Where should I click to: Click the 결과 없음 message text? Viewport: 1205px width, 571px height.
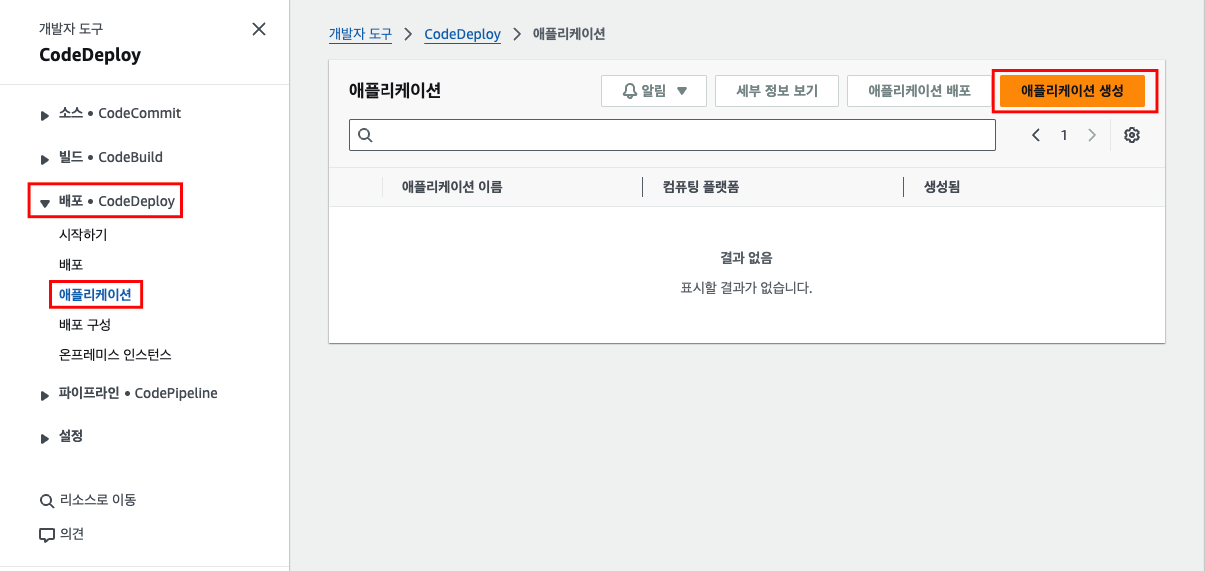pos(746,258)
